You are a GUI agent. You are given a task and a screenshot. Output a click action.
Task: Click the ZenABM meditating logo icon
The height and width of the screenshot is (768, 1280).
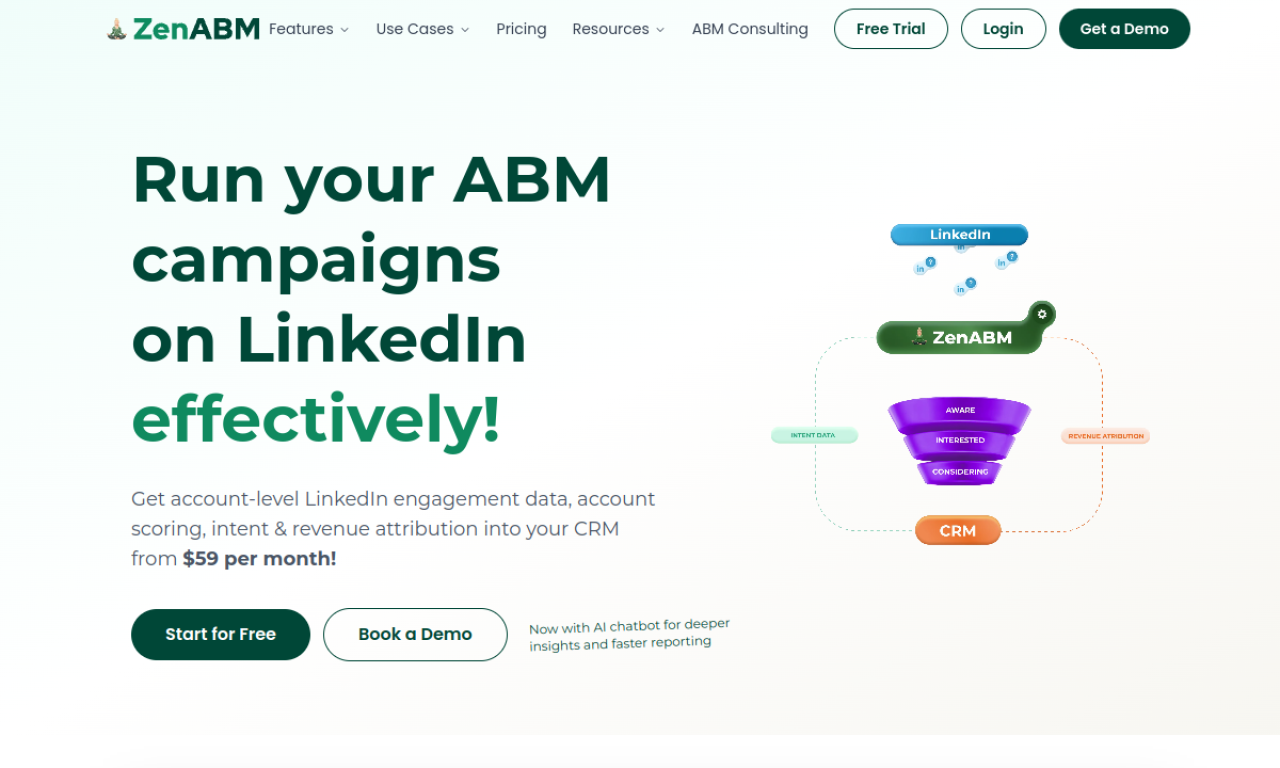point(117,28)
